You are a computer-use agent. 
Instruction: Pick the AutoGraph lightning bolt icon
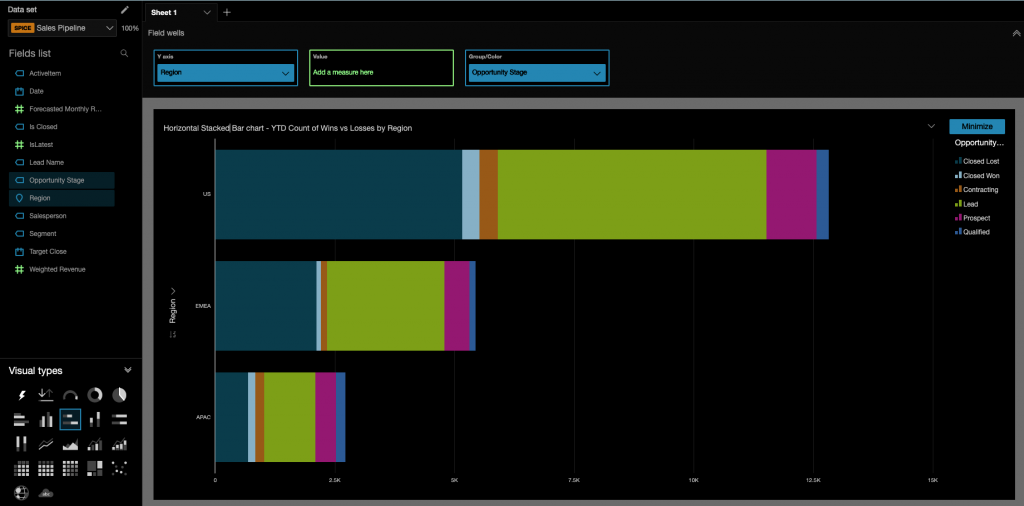pos(21,395)
